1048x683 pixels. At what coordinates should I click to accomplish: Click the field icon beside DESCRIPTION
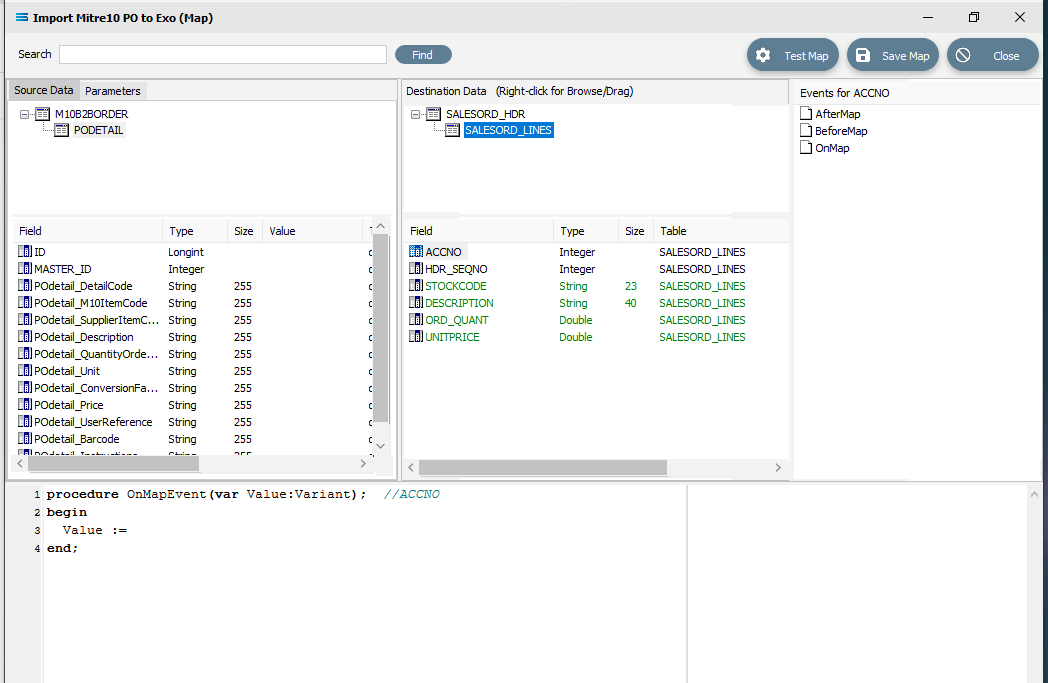(x=416, y=303)
